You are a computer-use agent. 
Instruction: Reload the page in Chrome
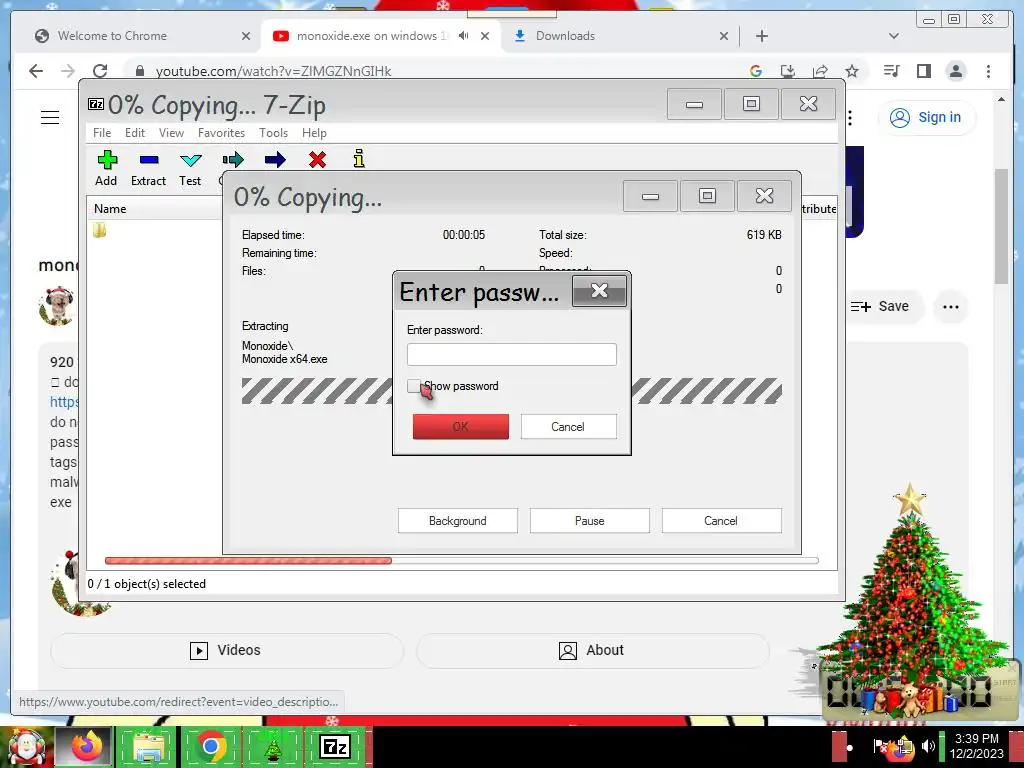coord(100,71)
